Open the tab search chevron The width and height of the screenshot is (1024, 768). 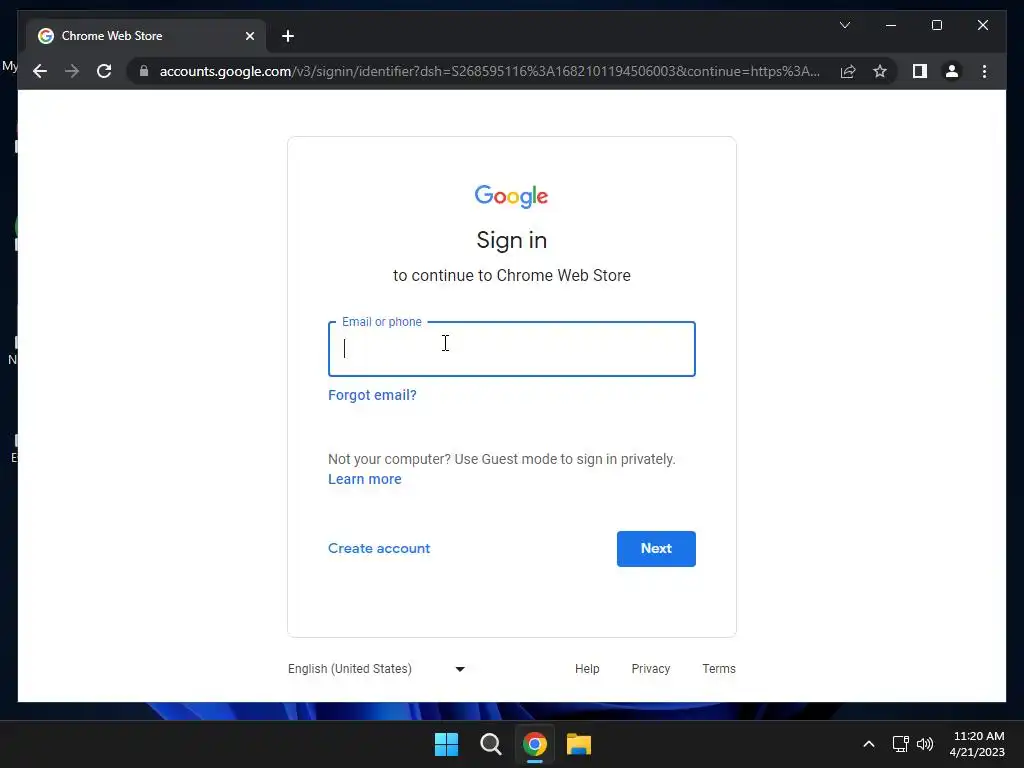[844, 25]
